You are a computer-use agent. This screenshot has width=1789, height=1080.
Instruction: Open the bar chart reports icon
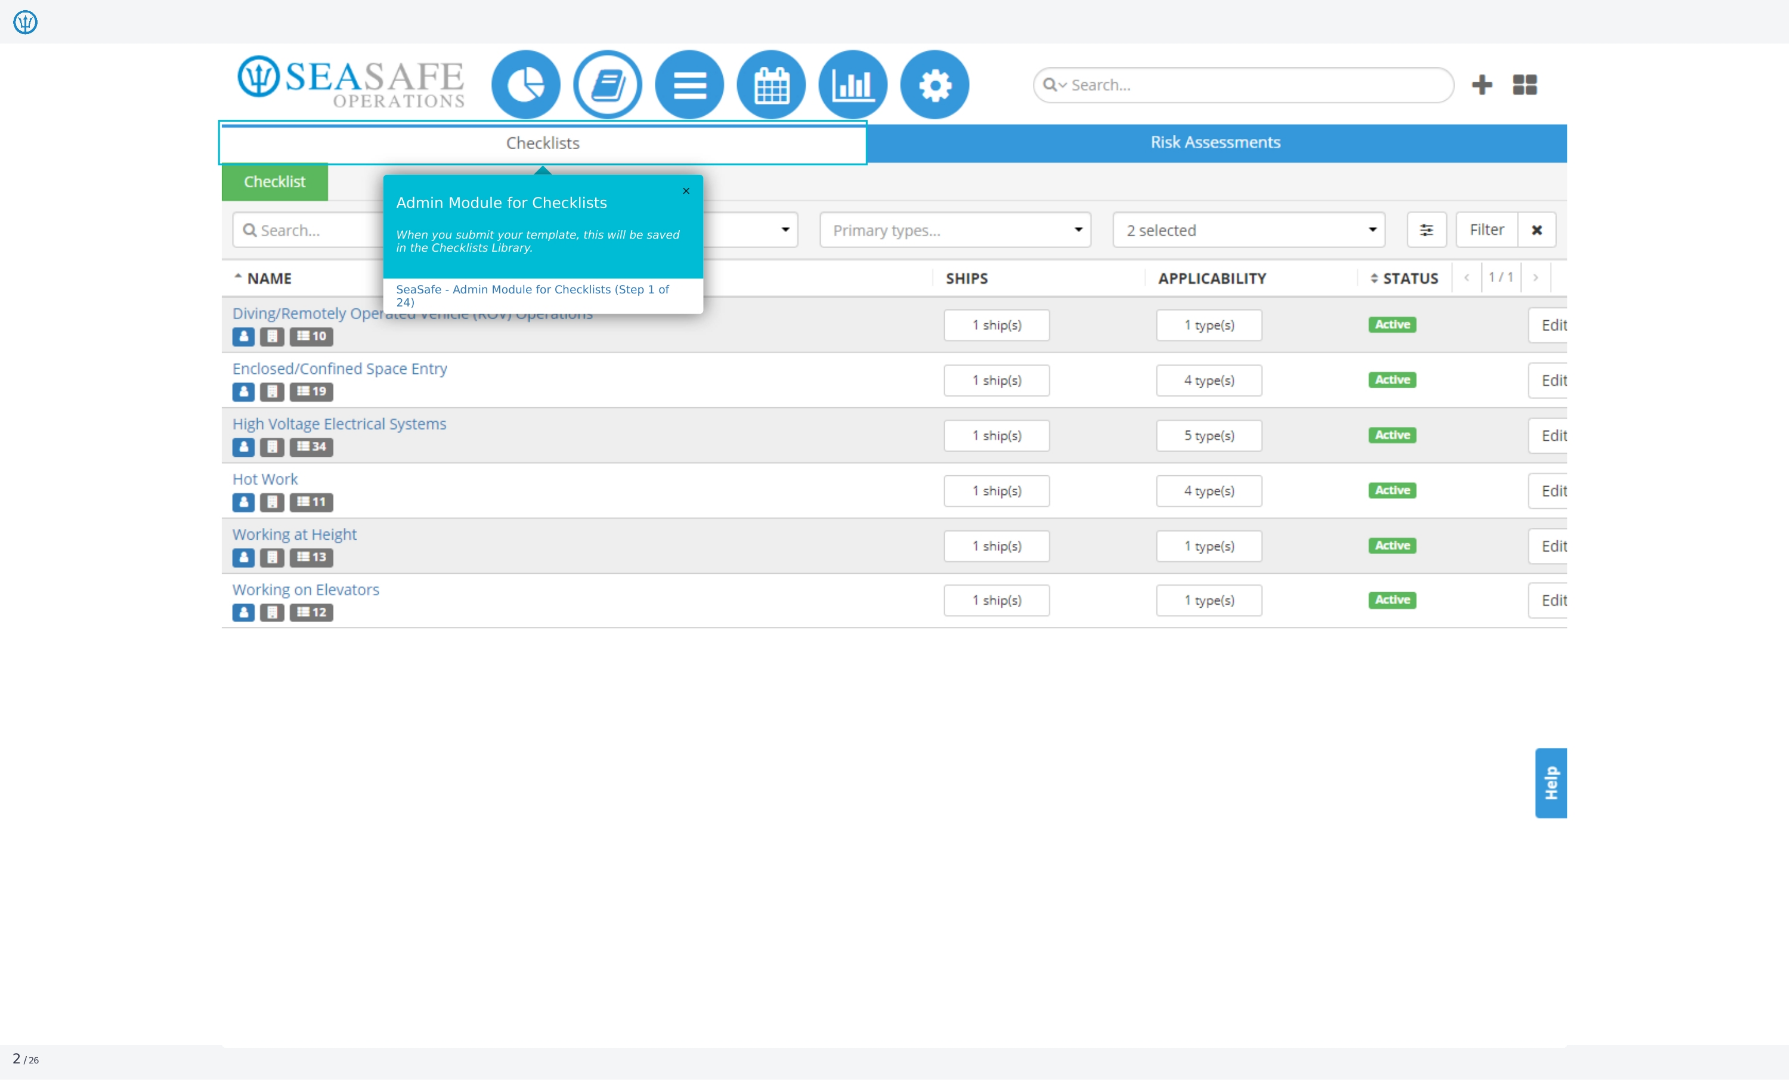point(853,85)
